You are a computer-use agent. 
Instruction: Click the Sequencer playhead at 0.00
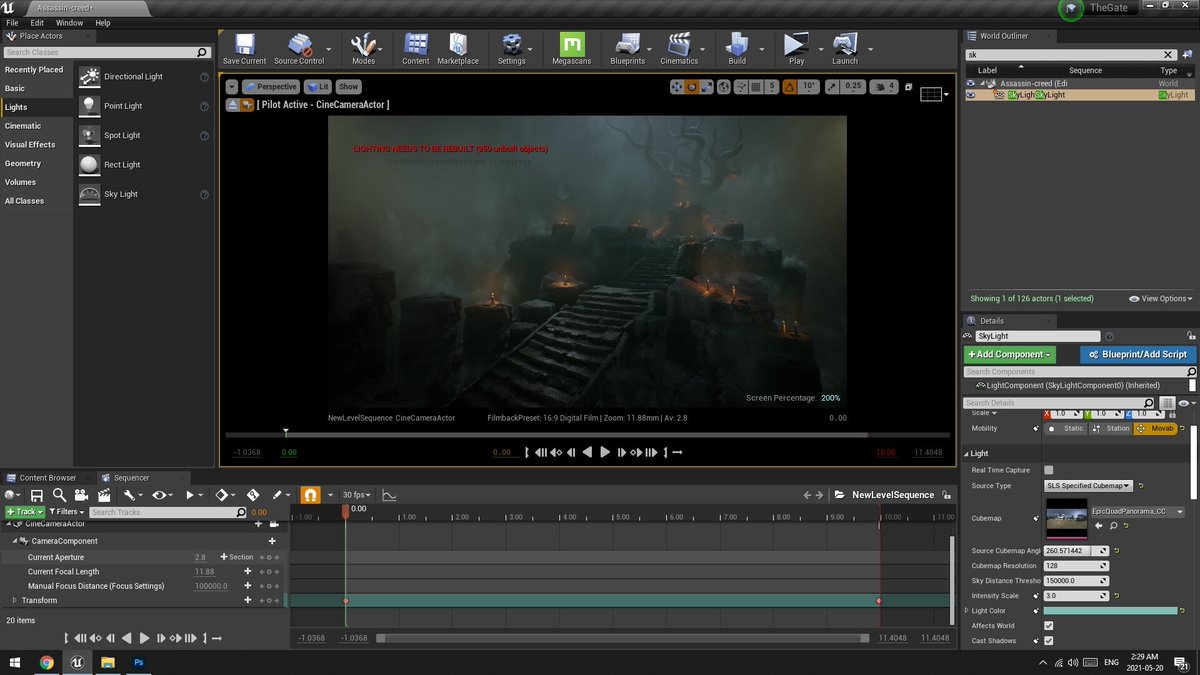pos(345,510)
